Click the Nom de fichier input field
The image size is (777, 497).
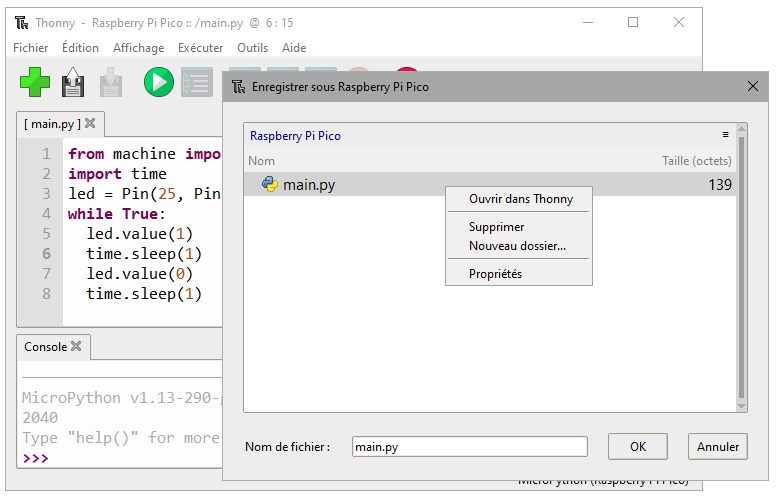(x=469, y=447)
